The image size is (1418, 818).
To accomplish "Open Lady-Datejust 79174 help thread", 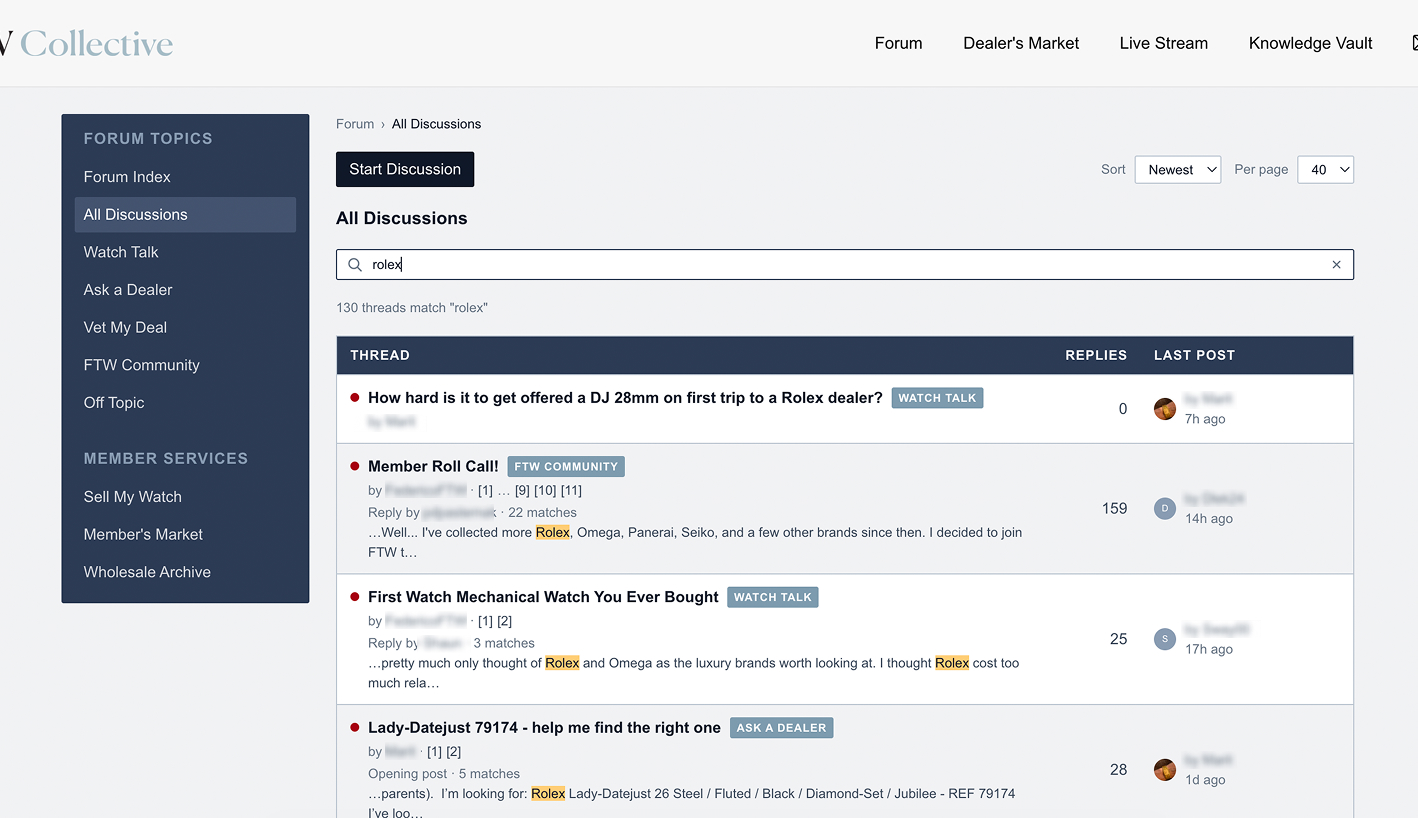I will (x=544, y=728).
